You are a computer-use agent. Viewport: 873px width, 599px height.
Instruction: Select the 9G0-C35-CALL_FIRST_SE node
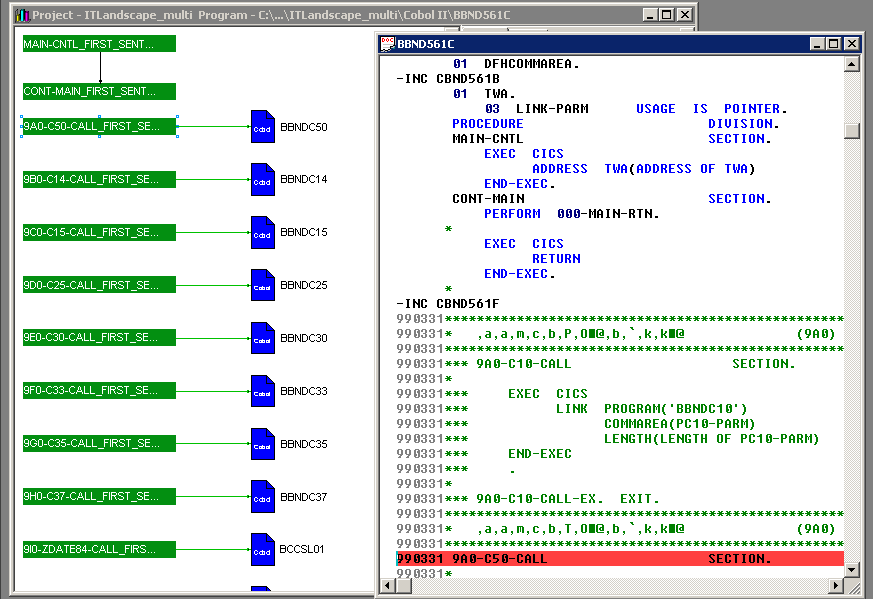click(99, 443)
